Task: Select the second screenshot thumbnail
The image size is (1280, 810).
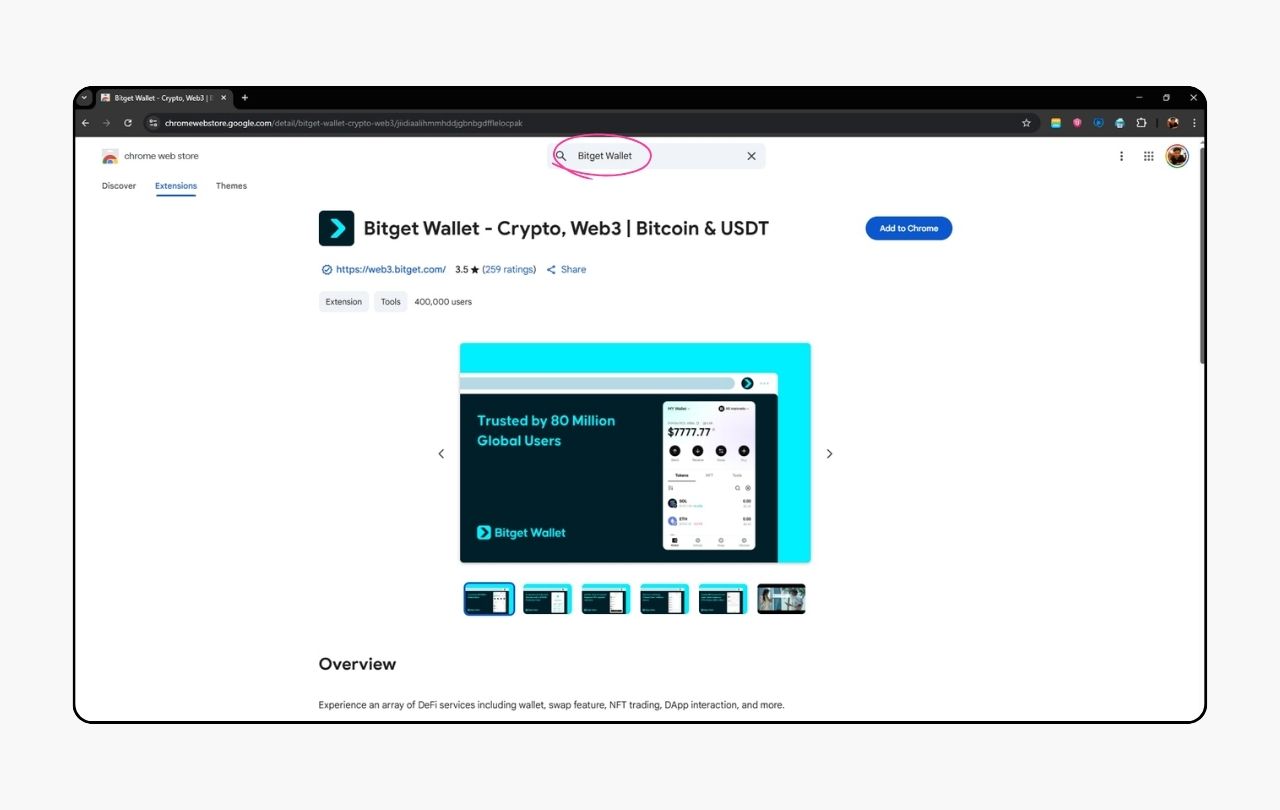Action: pyautogui.click(x=548, y=599)
